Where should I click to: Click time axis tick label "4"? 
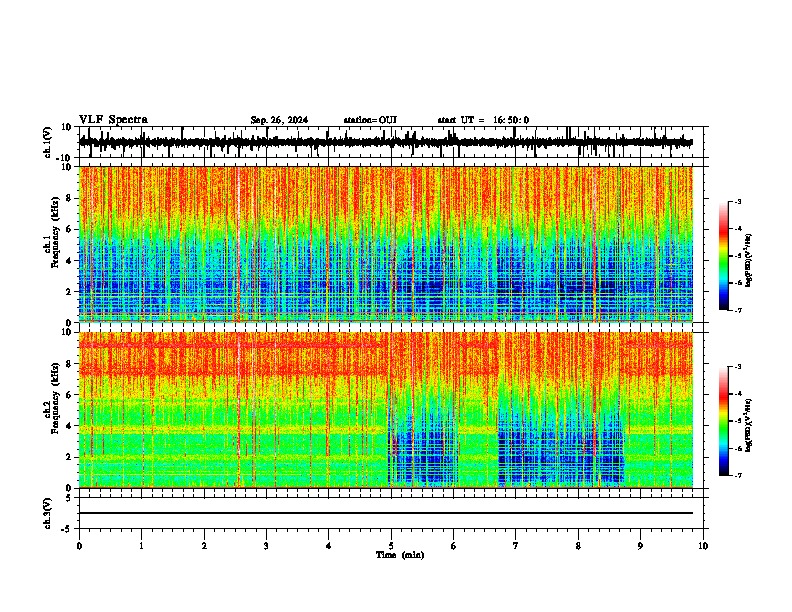(x=329, y=546)
